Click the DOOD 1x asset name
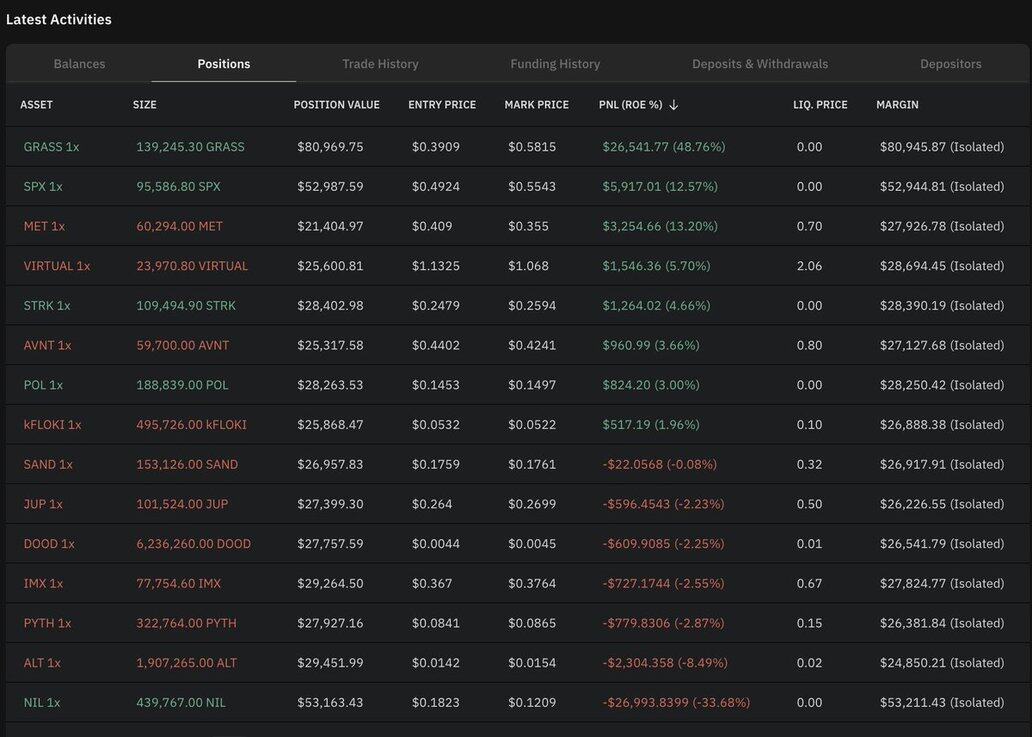 [x=49, y=544]
